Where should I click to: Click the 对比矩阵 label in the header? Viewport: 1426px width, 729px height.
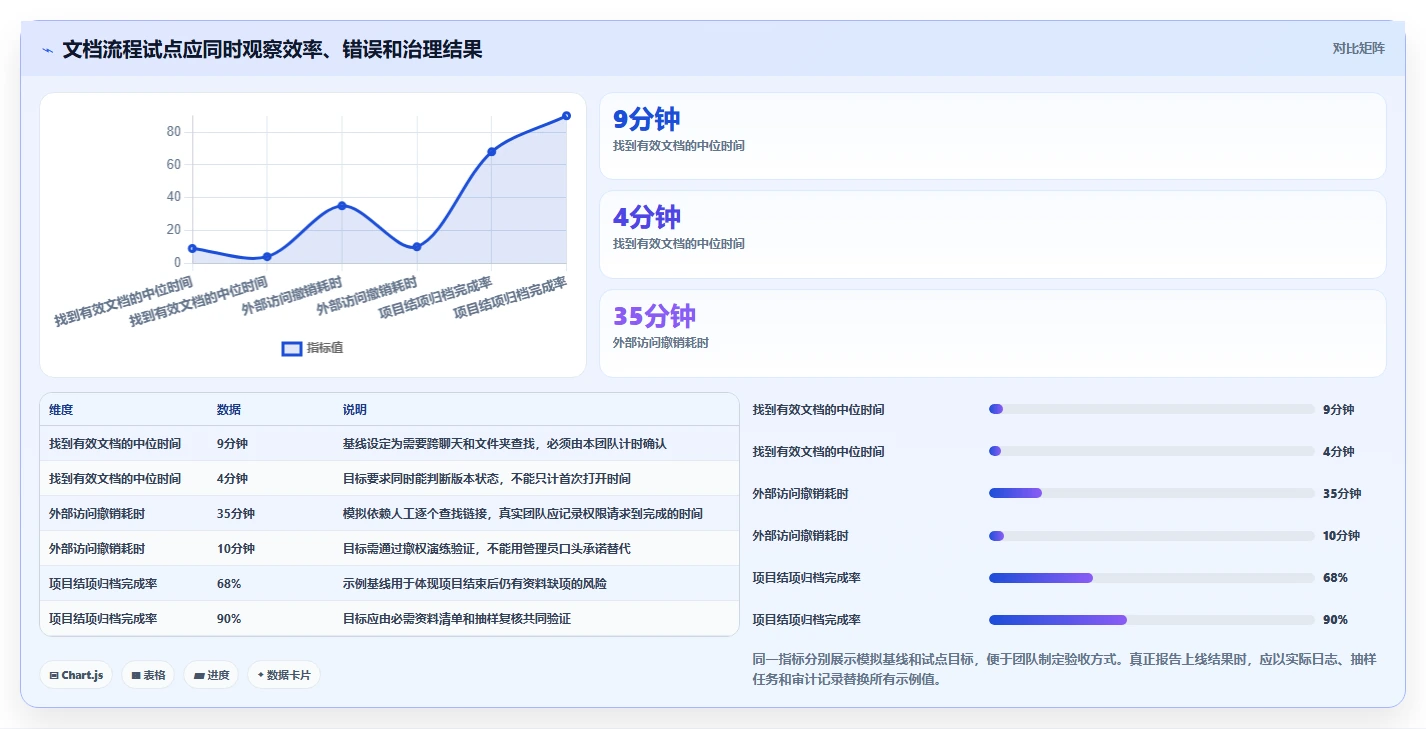(x=1358, y=49)
